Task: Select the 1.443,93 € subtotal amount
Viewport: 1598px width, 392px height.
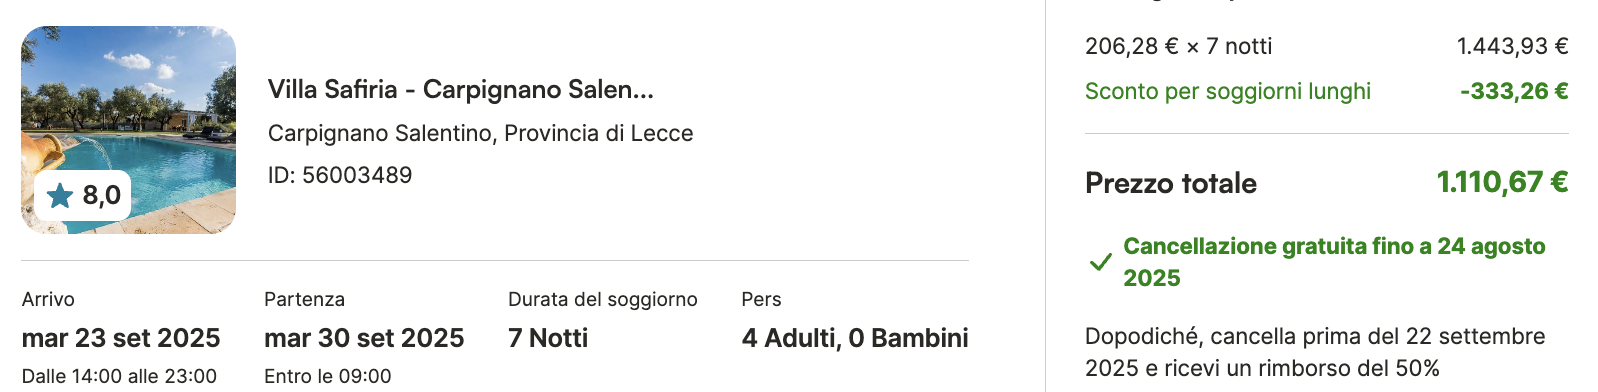Action: pyautogui.click(x=1513, y=46)
